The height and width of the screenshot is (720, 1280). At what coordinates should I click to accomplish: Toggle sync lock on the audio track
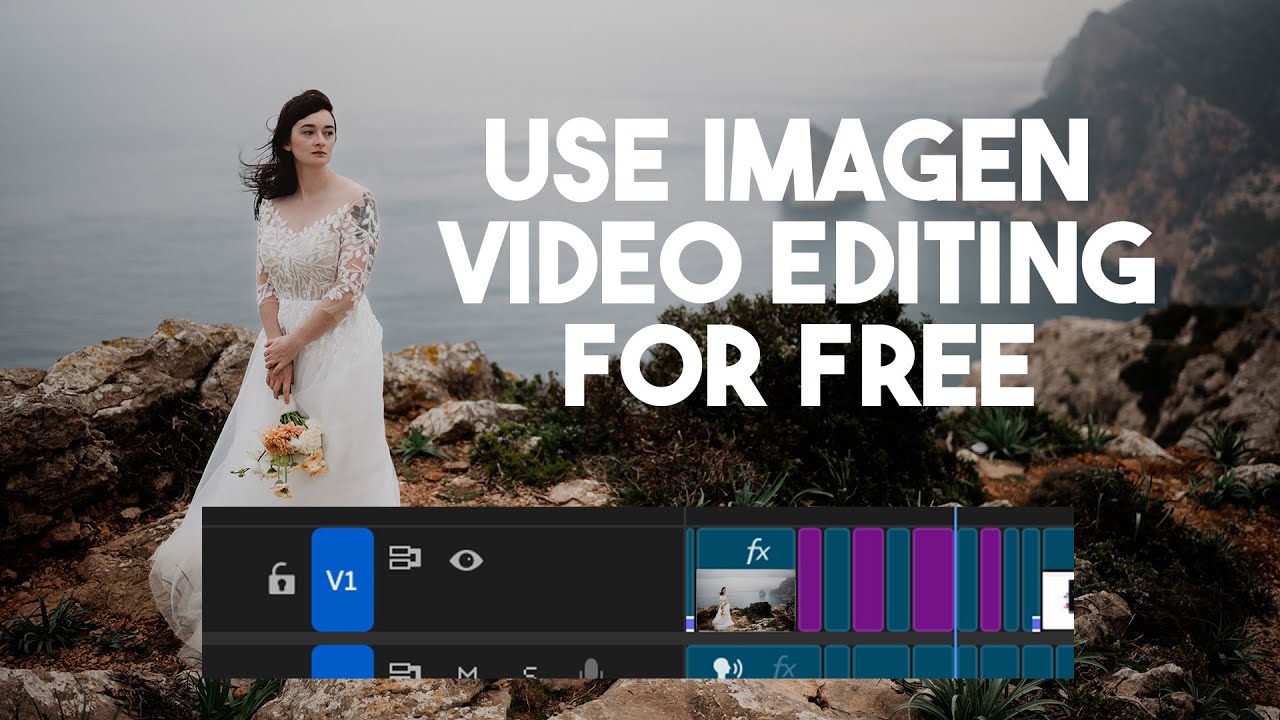404,670
